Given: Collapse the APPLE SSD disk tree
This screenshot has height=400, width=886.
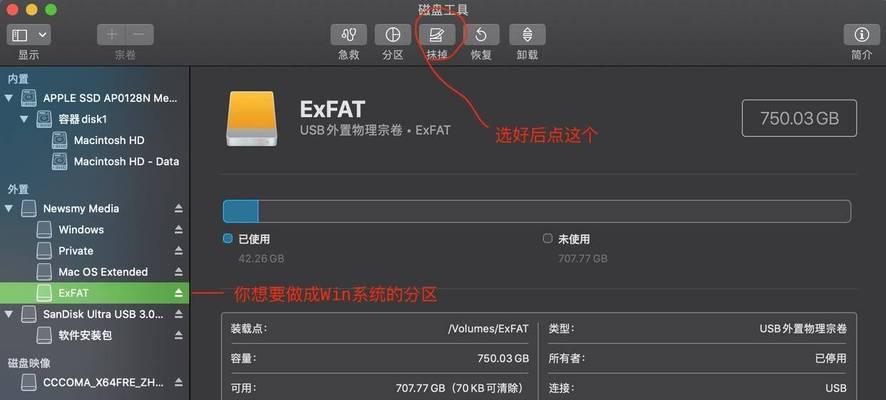Looking at the screenshot, I should (8, 98).
